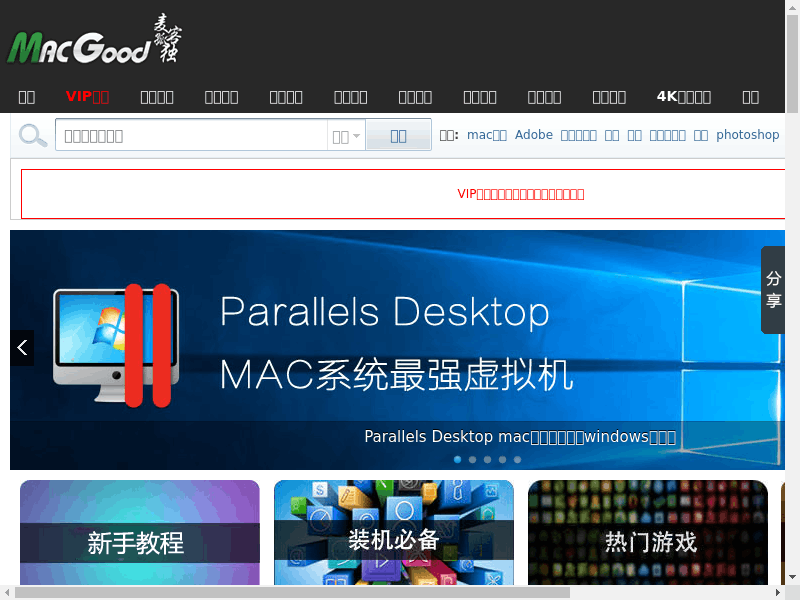The image size is (800, 600).
Task: Click the horizontal scrollbar left arrow
Action: pyautogui.click(x=7, y=592)
